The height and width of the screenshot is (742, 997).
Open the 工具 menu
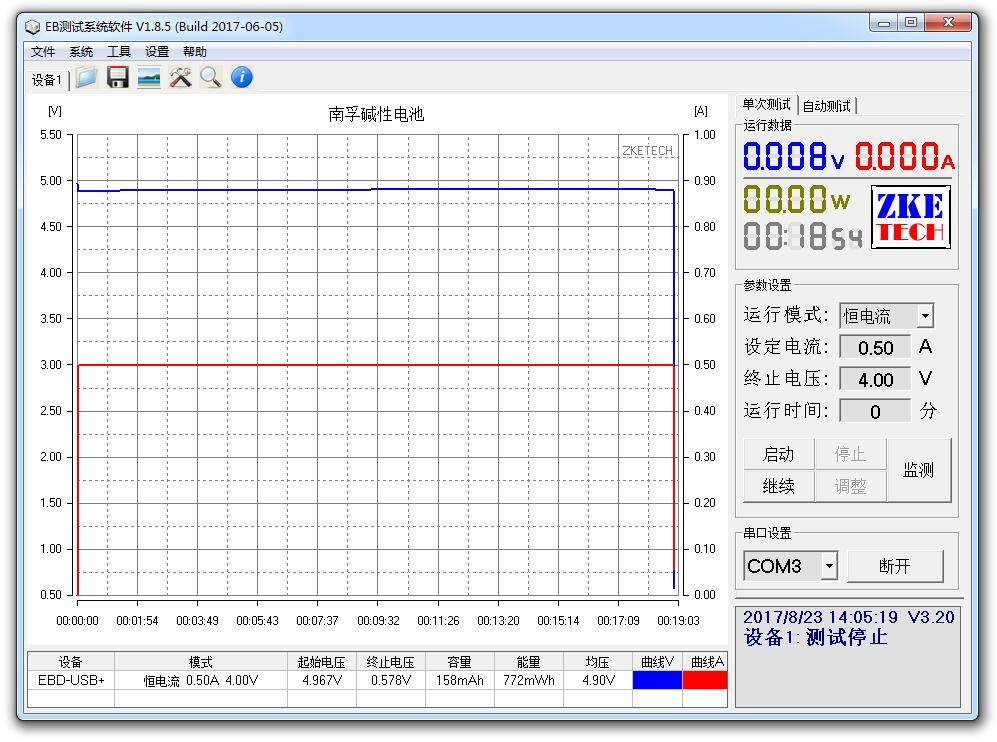119,52
